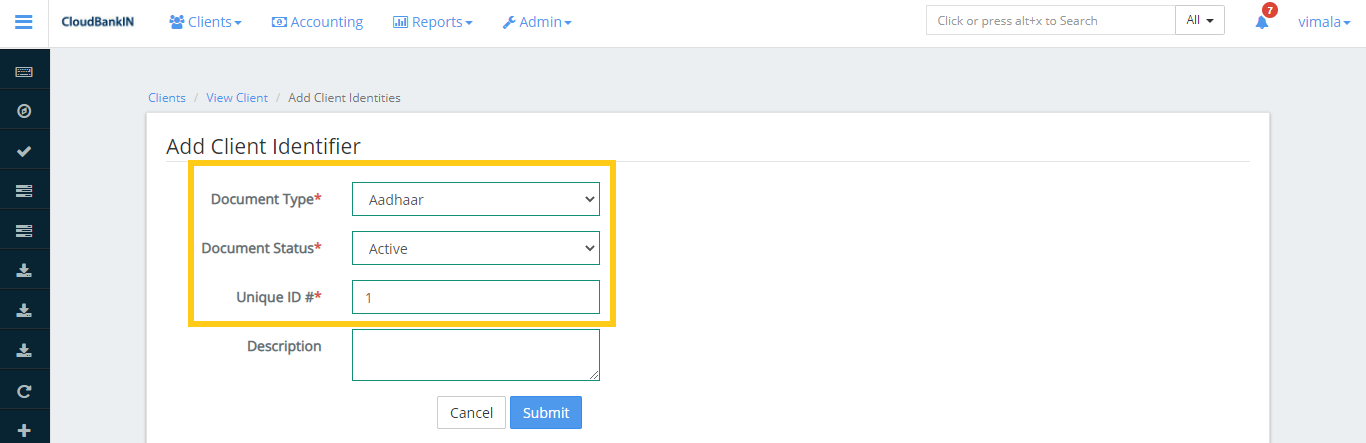
Task: Open the compass navigation icon
Action: [24, 111]
